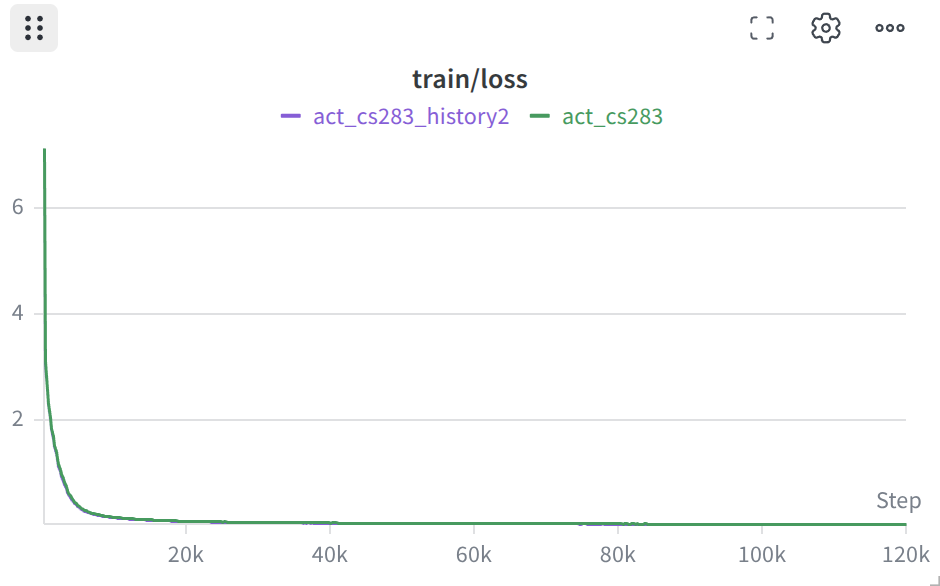Click the panel resize handle in corner

pyautogui.click(x=934, y=580)
